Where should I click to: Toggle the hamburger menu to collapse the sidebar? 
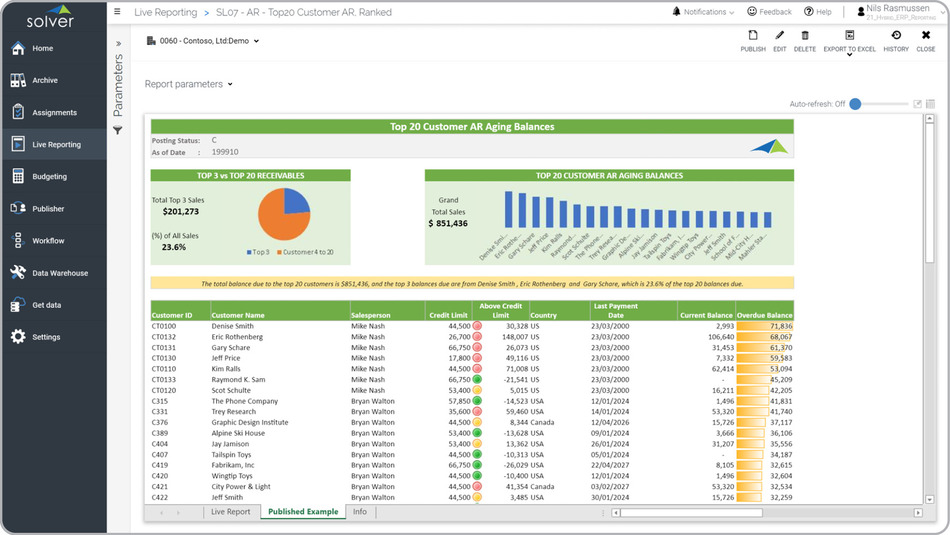click(117, 12)
